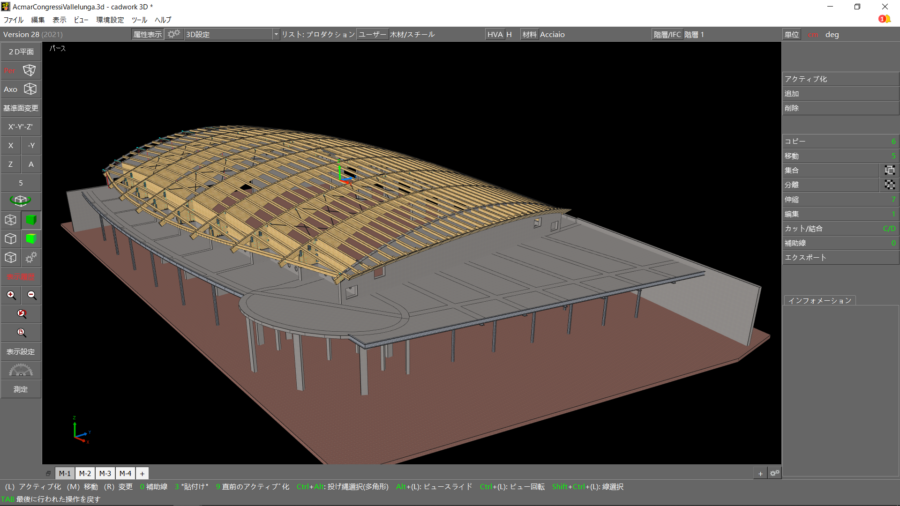
Task: Click the icon next to 集合
Action: 888,170
